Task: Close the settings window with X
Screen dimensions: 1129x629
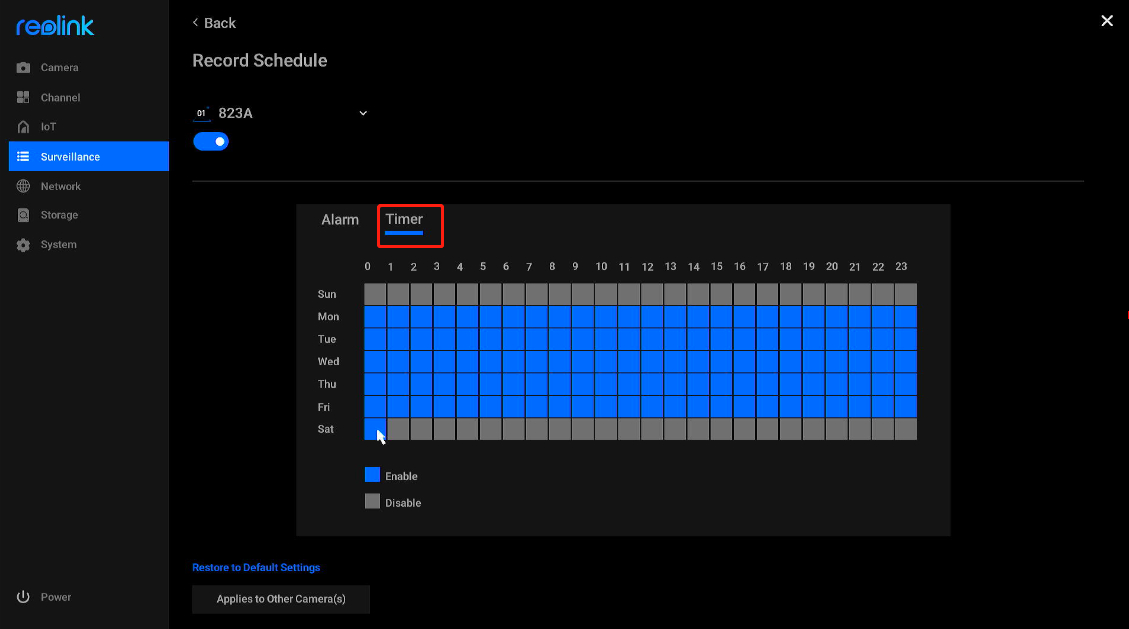Action: pyautogui.click(x=1107, y=21)
